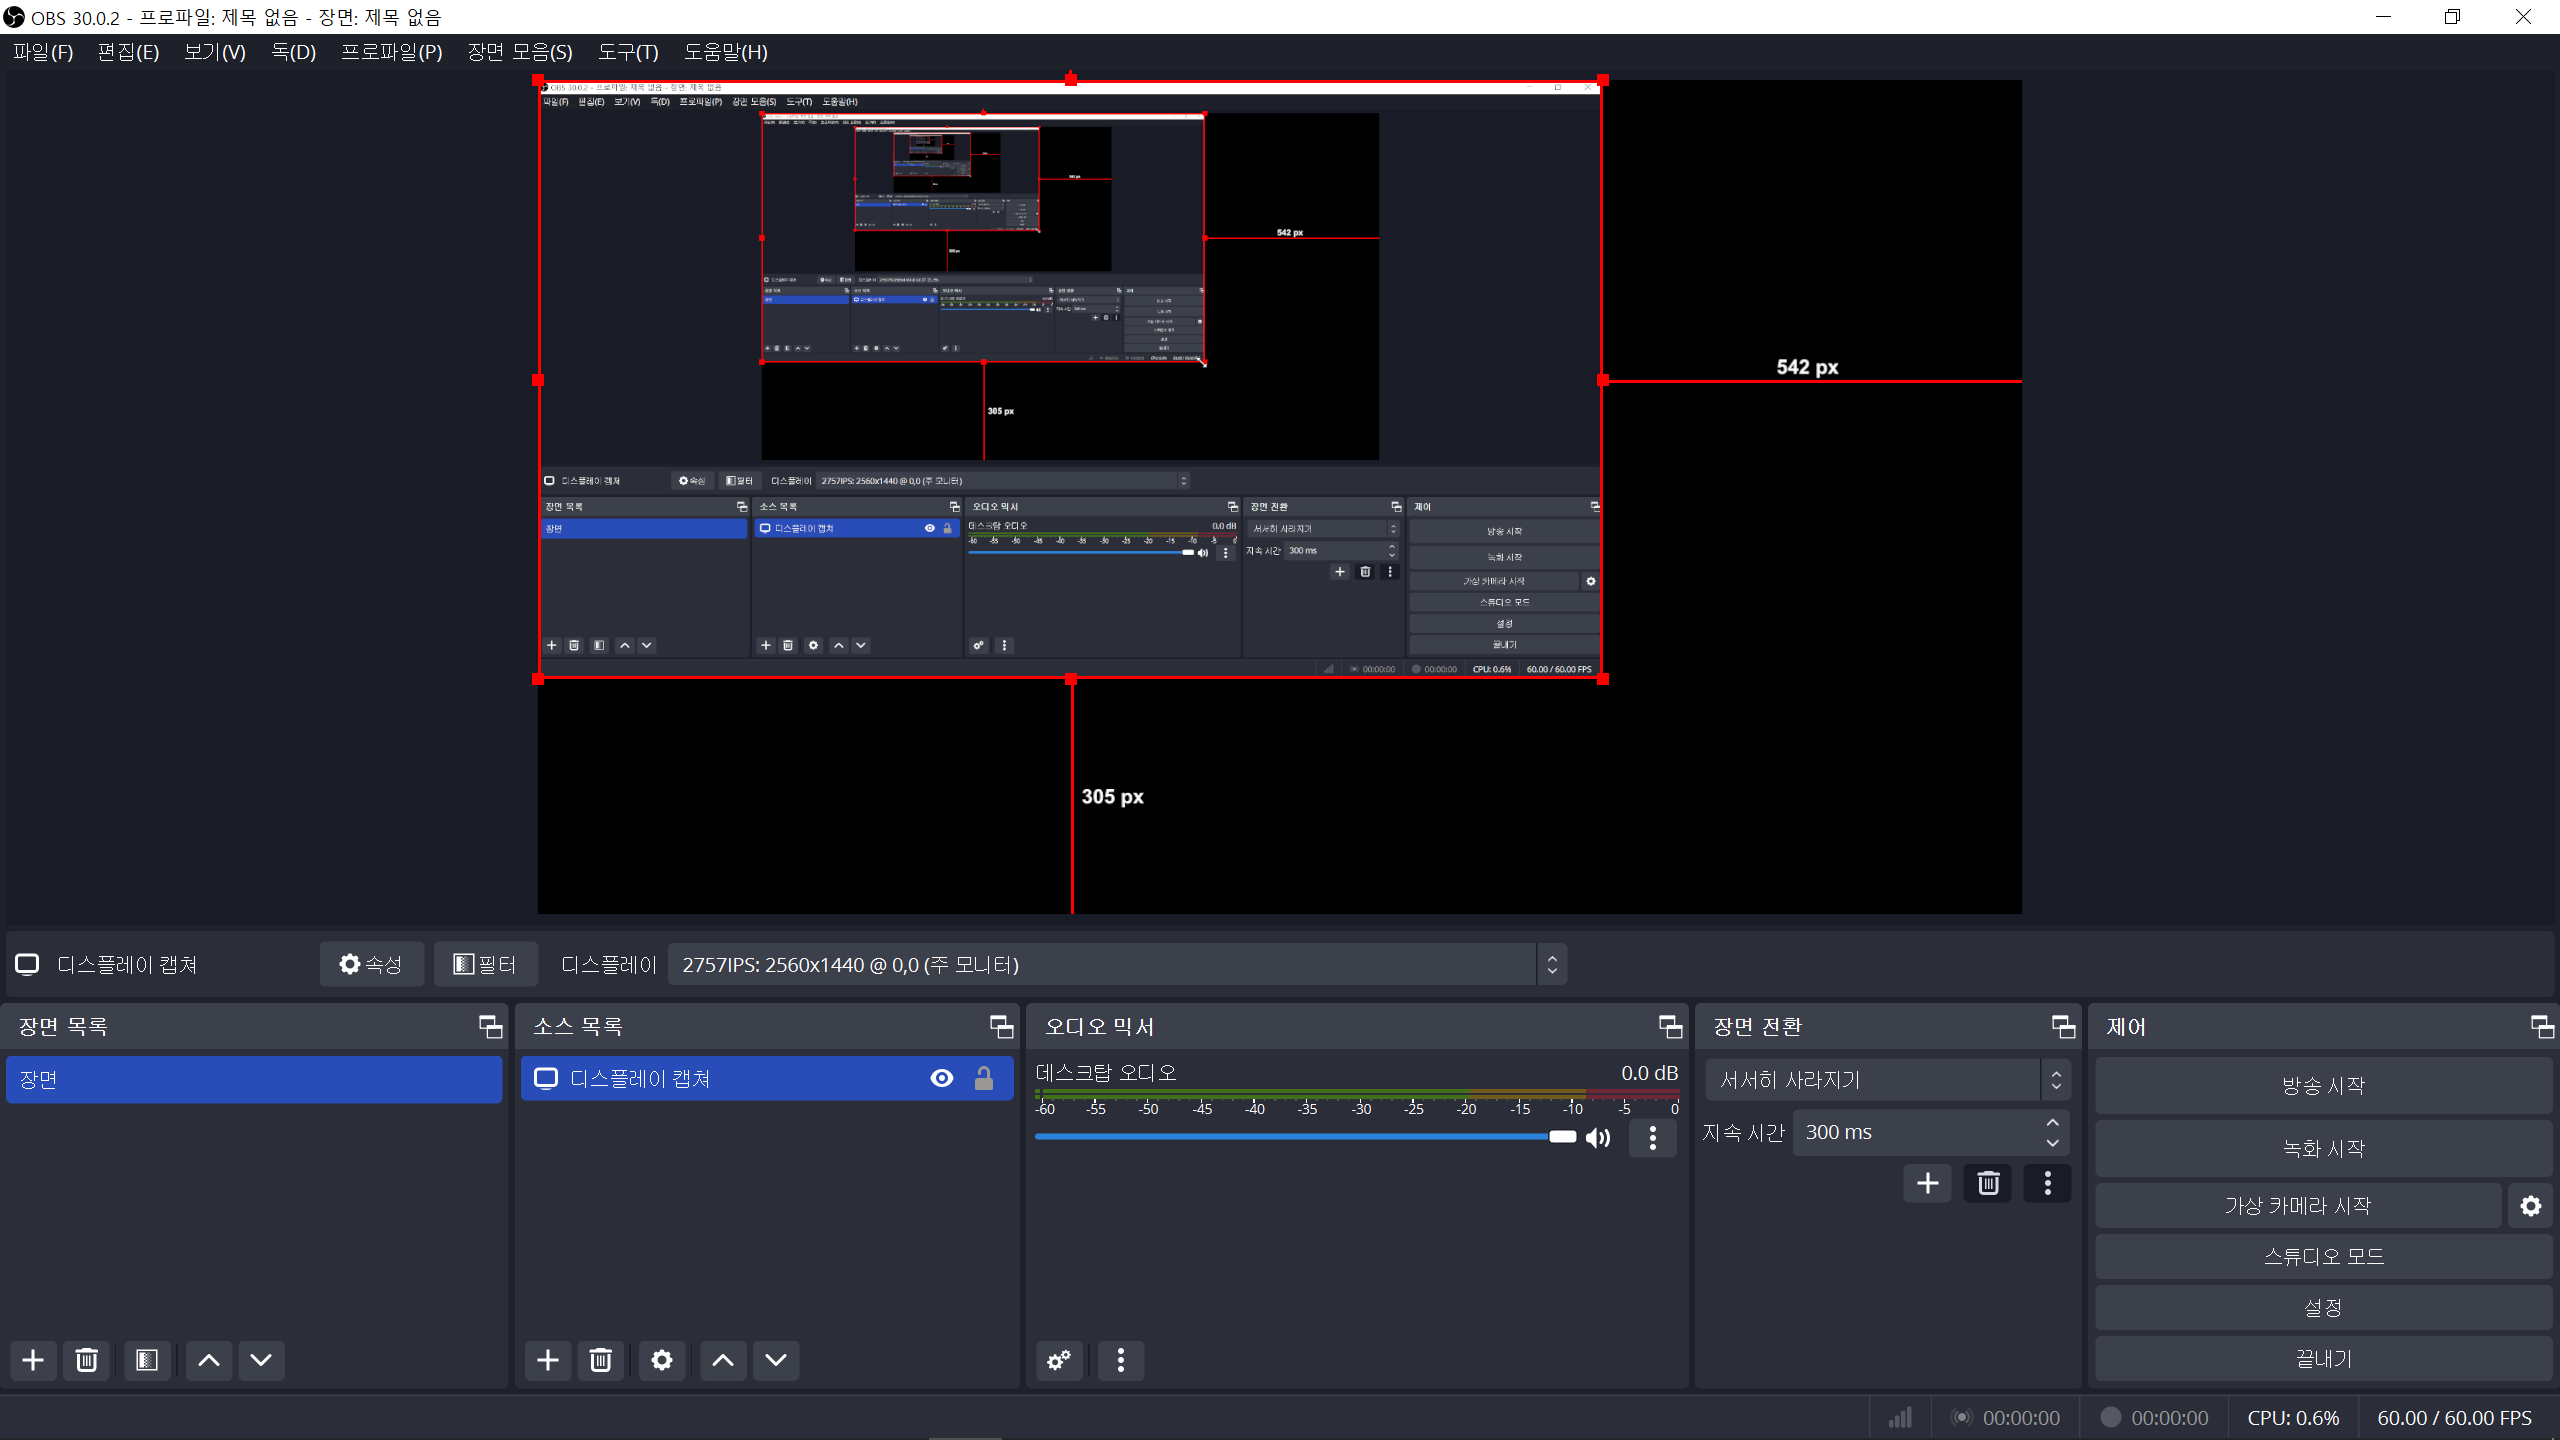Screen dimensions: 2560x1440
Task: Open source Filters button in toolbar
Action: click(486, 964)
